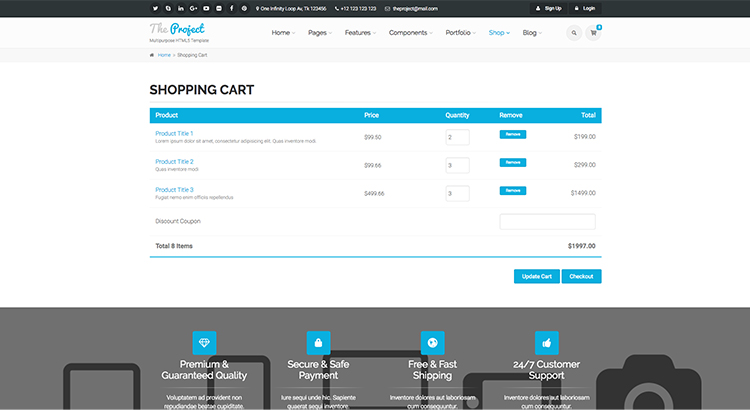Open the search icon button

pyautogui.click(x=574, y=33)
